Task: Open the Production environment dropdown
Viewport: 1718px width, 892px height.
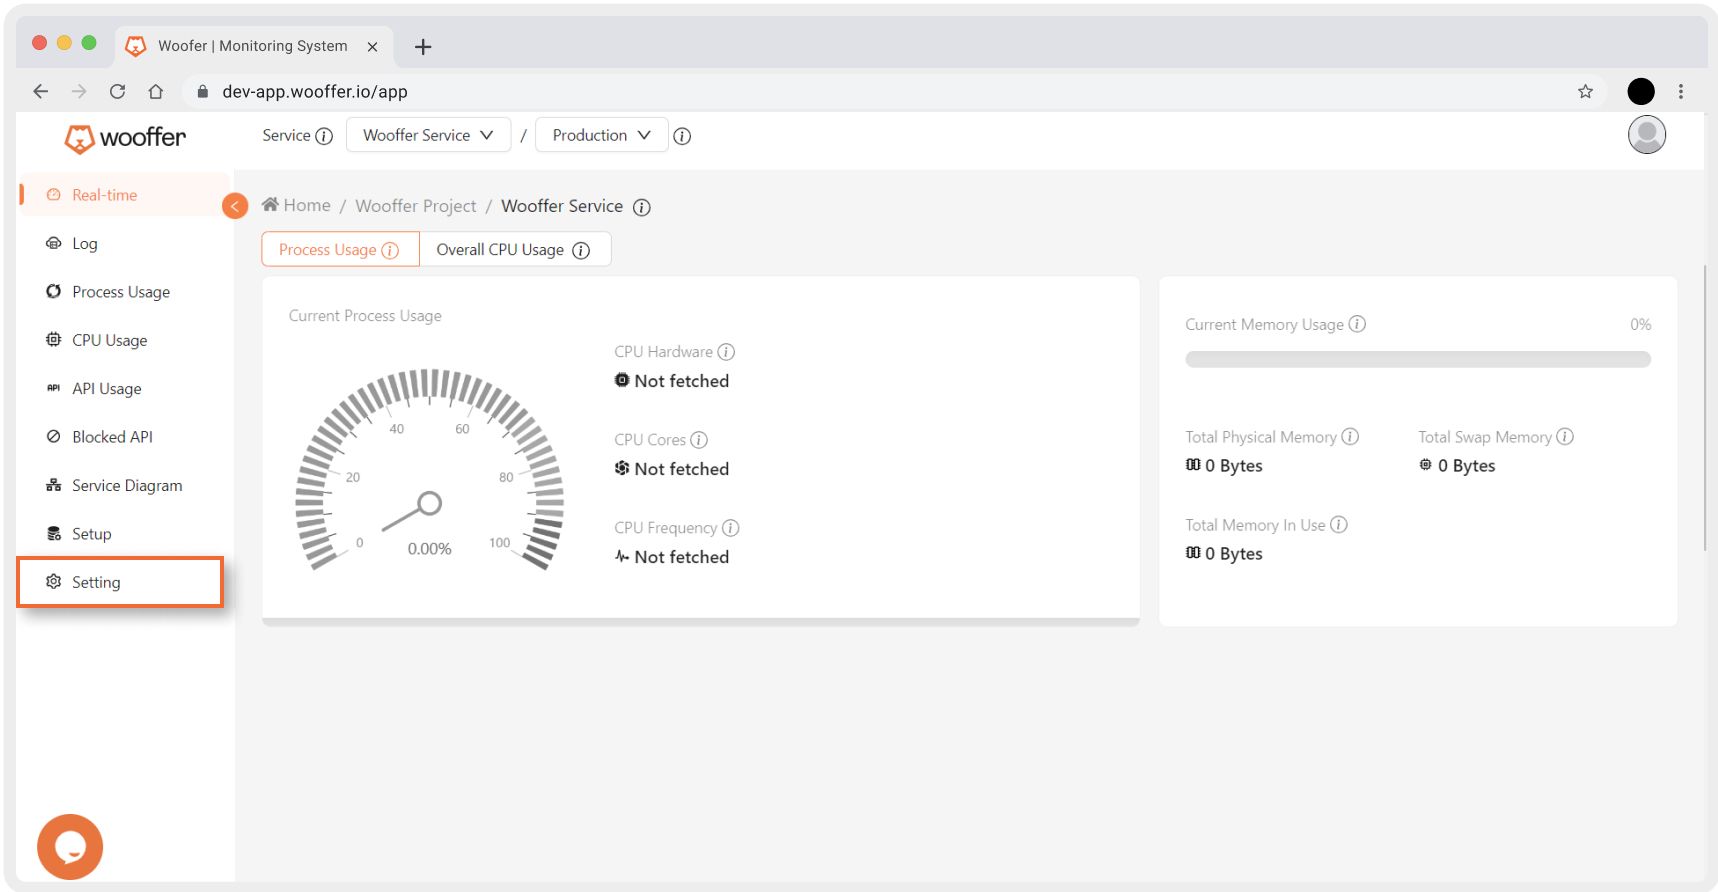Action: 601,135
